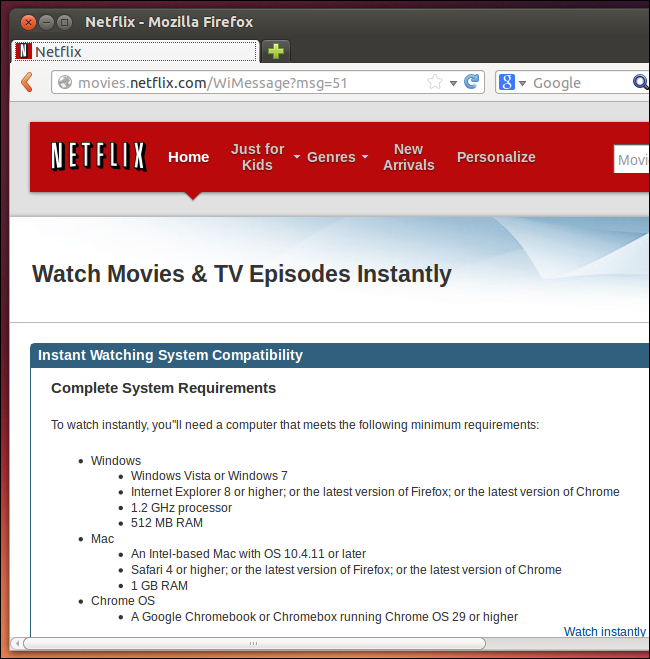
Task: Click the 1.2 GHz processor line
Action: pos(181,508)
